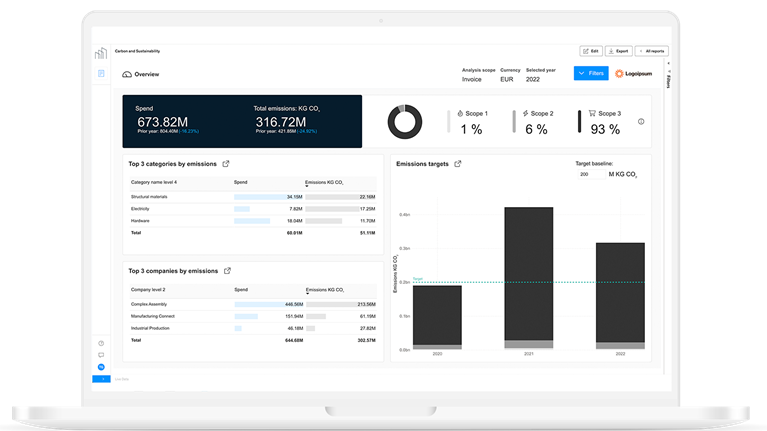Sort by Emissions KG CO2 in categories table
This screenshot has width=767, height=431.
click(x=326, y=183)
